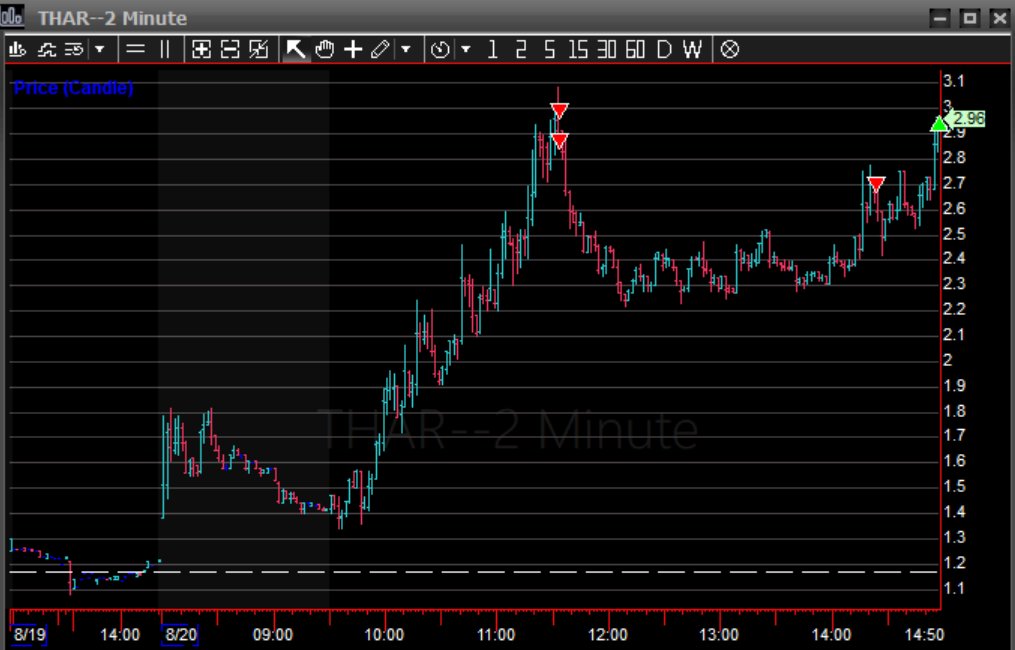Select the crosshair tool
Viewport: 1015px width, 650px height.
coord(352,48)
